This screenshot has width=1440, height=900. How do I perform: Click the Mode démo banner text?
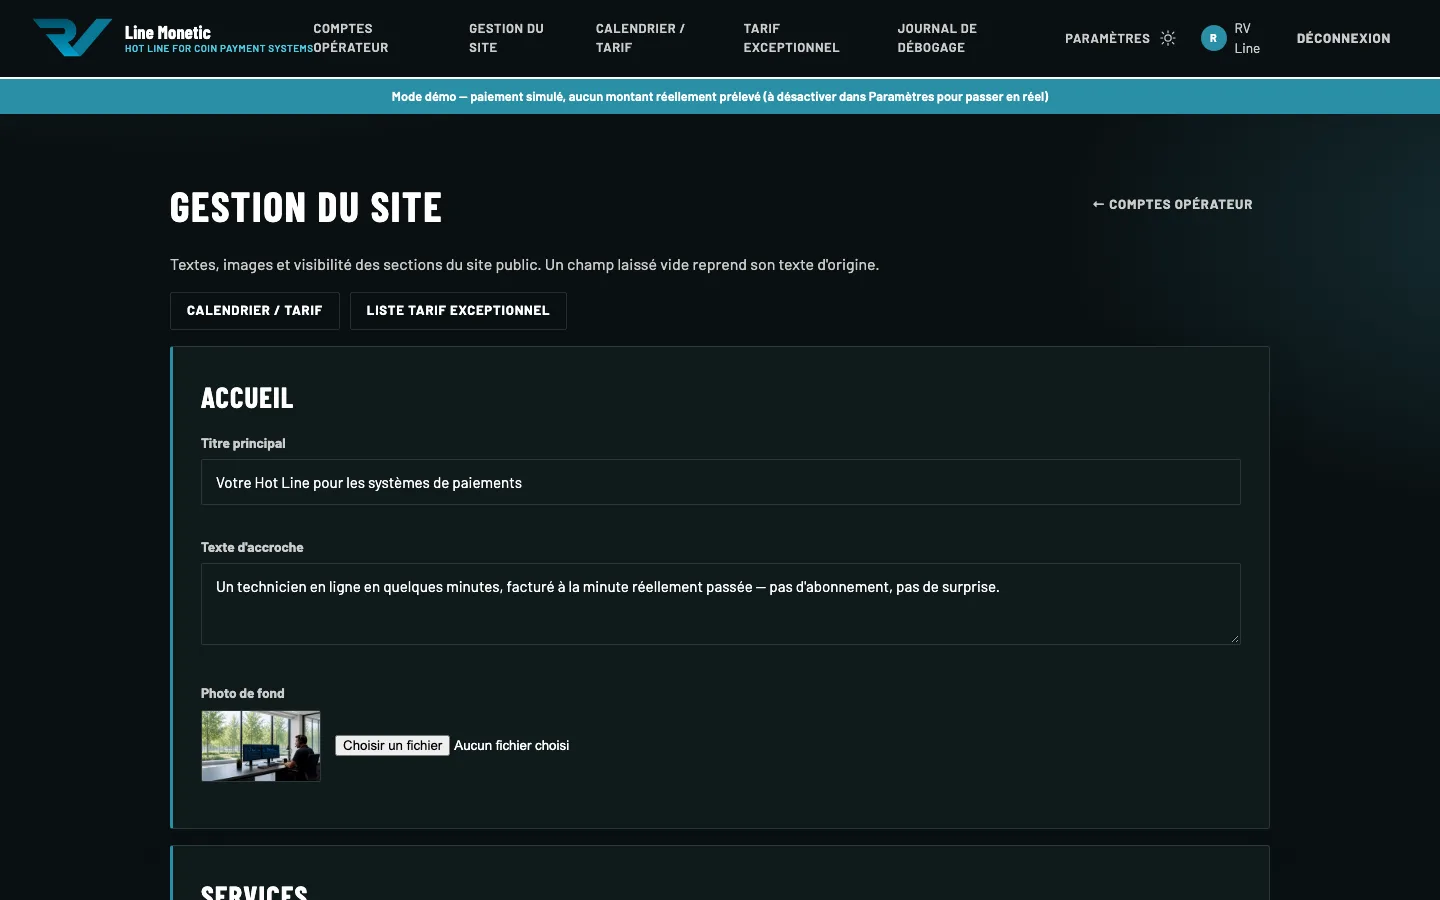[720, 97]
